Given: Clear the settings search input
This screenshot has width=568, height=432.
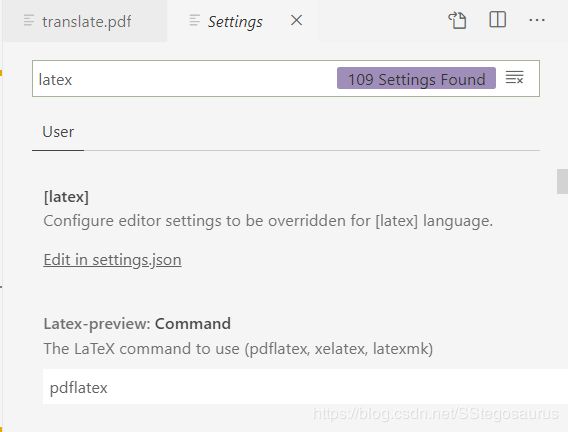Looking at the screenshot, I should point(514,77).
